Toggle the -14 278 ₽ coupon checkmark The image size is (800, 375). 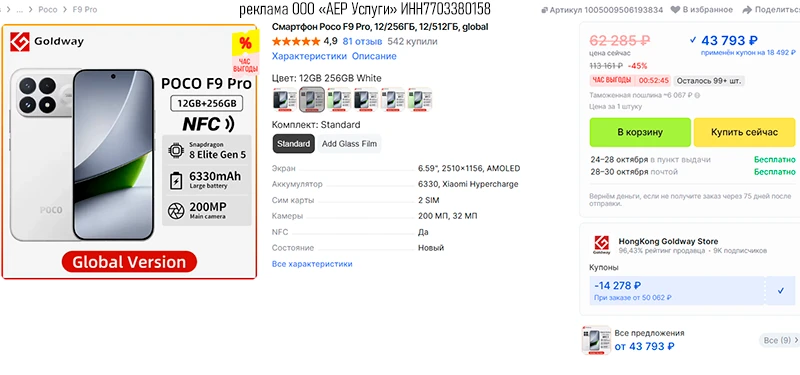pos(781,291)
